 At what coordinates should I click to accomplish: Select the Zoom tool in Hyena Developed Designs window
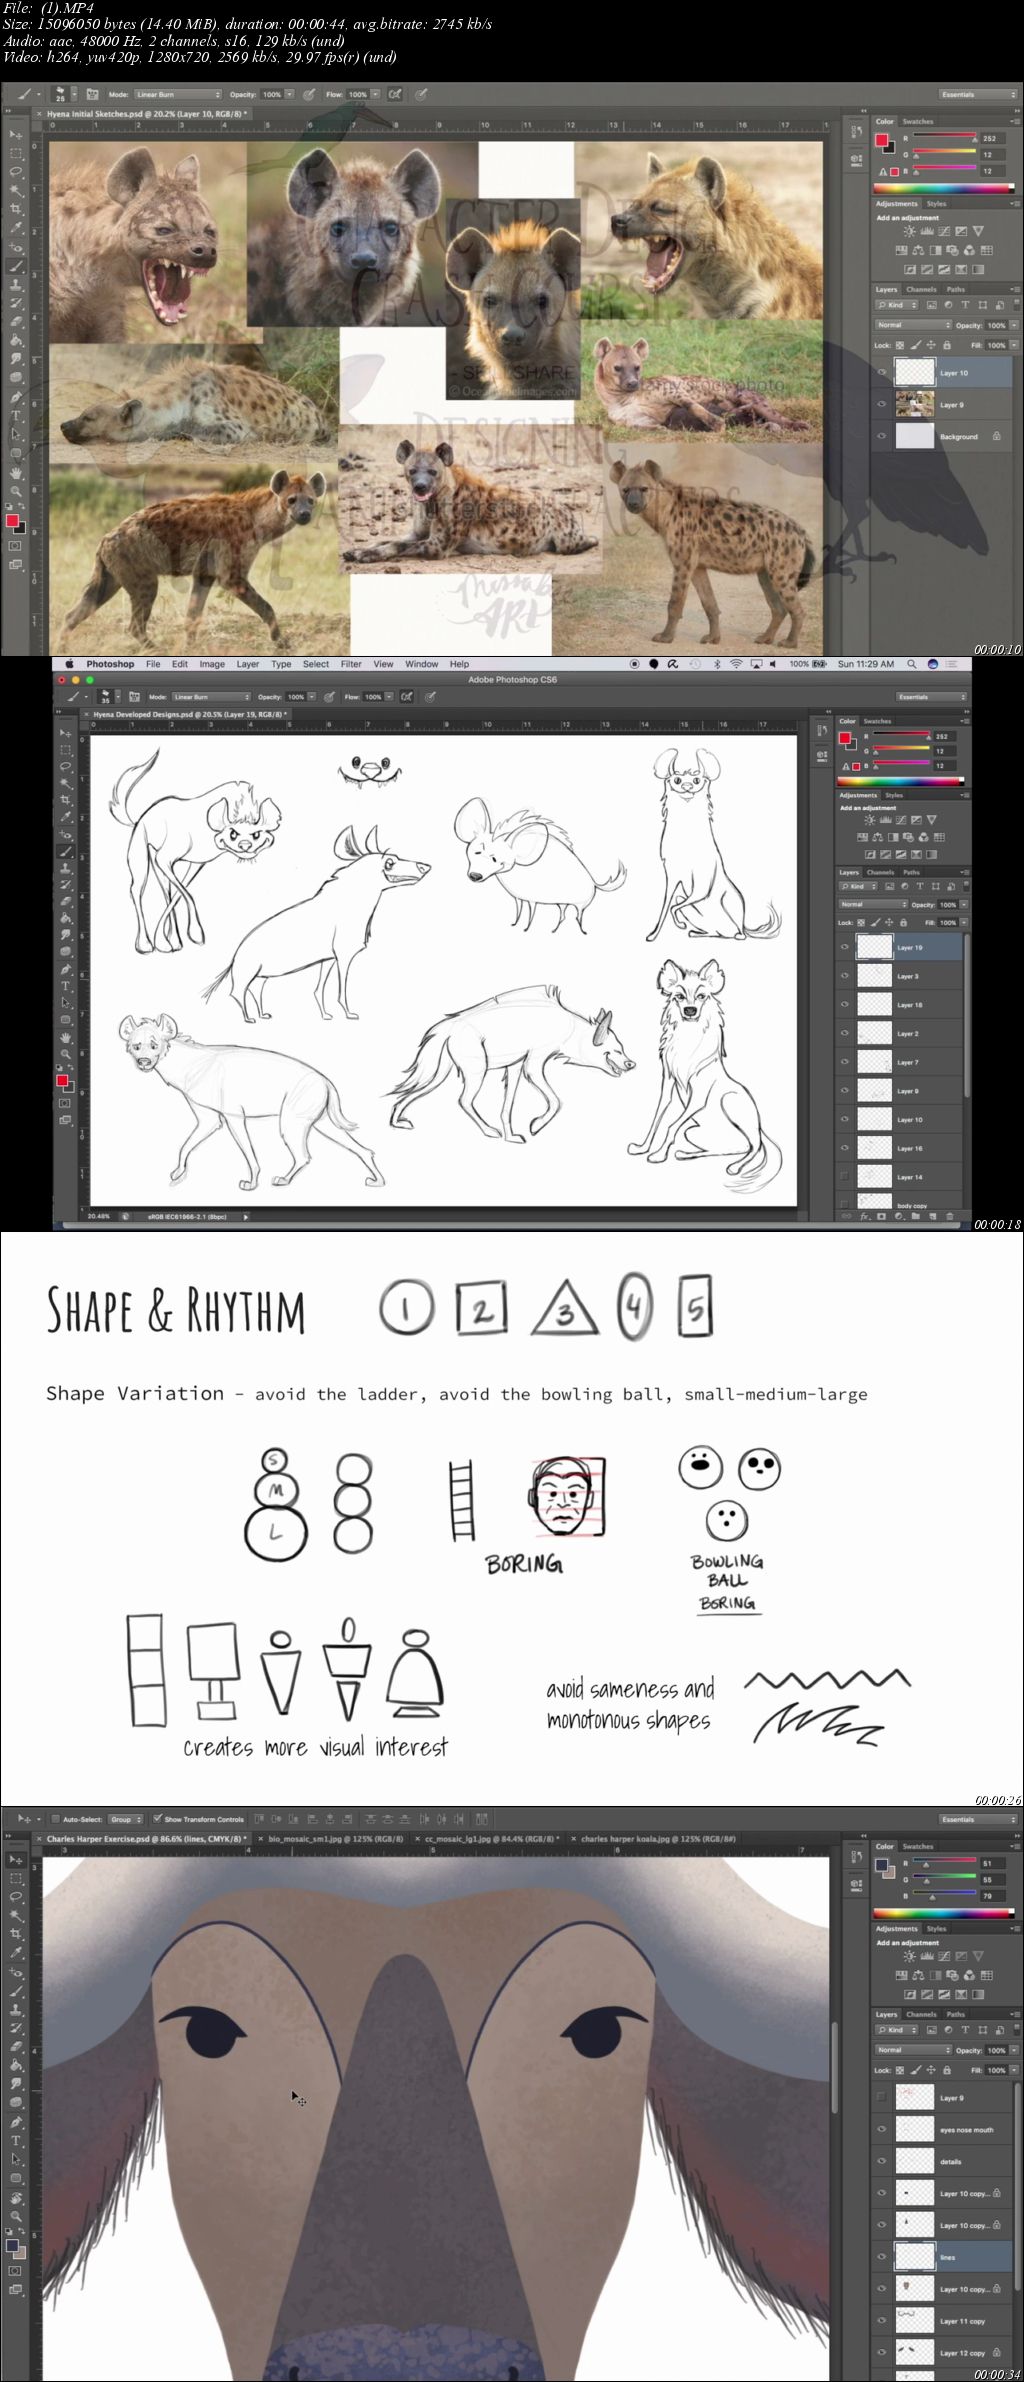[x=66, y=1054]
